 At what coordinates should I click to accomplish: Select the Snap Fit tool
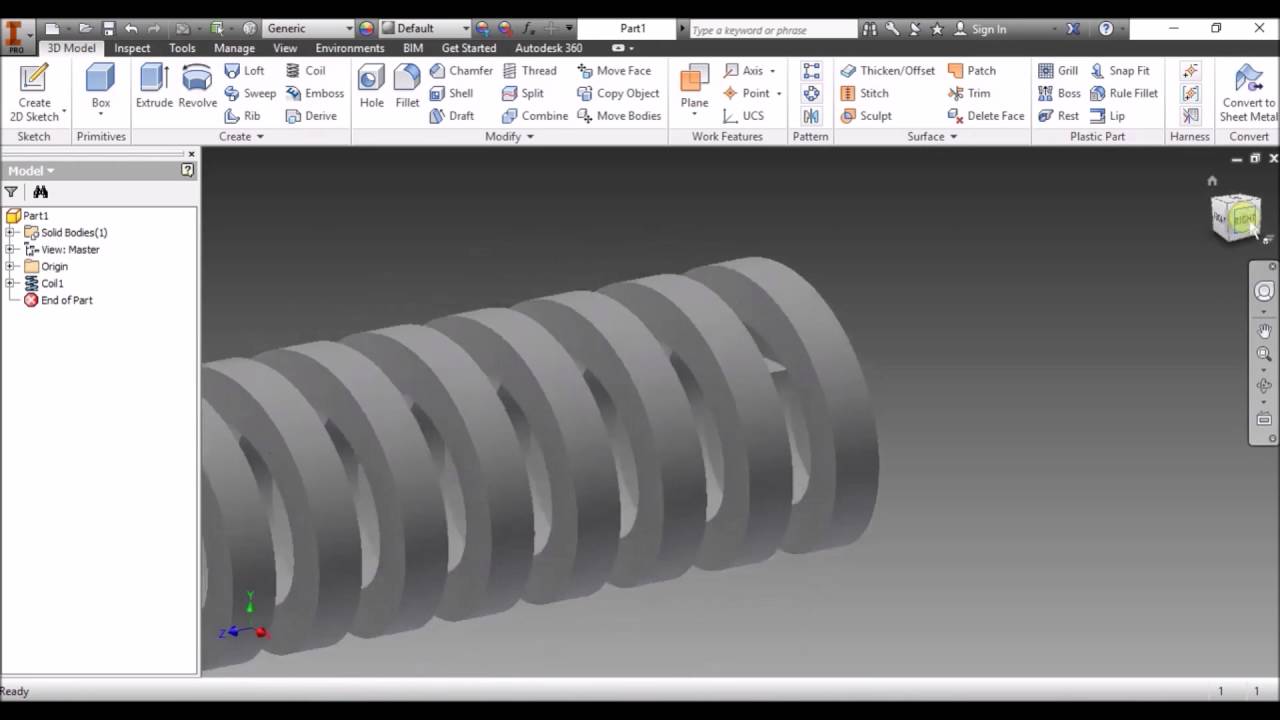point(1120,71)
